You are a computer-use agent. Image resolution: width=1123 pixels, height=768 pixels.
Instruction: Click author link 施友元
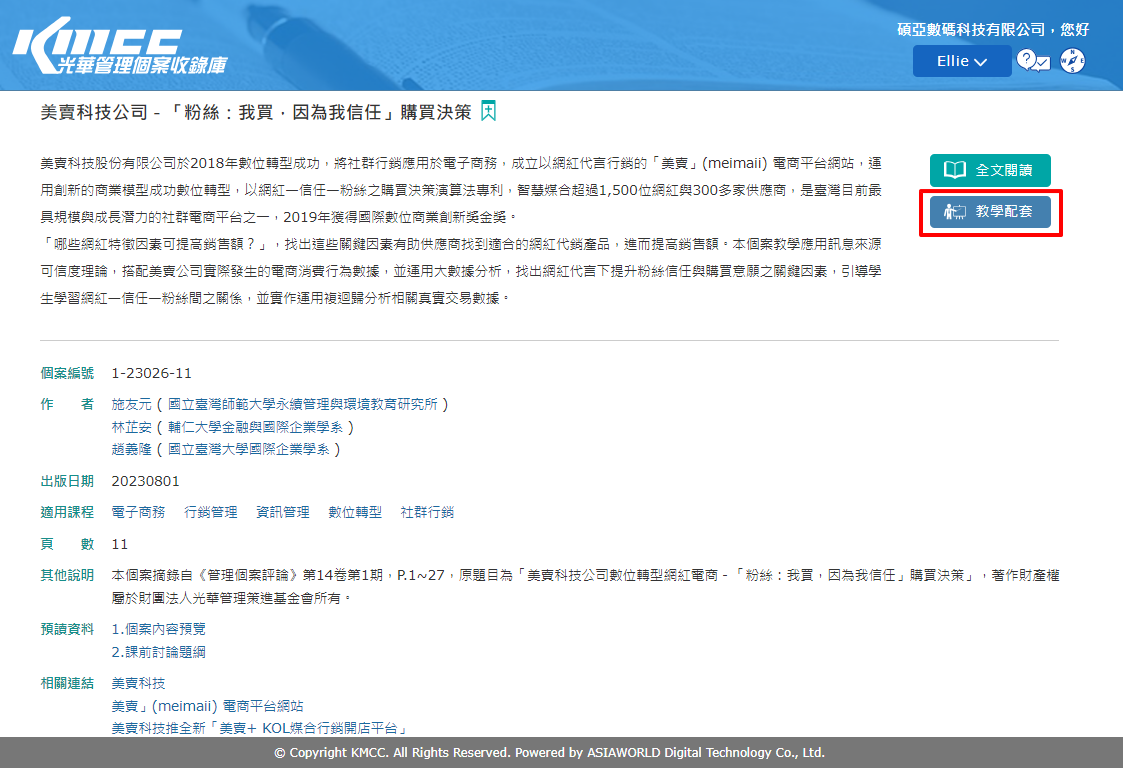pyautogui.click(x=131, y=404)
